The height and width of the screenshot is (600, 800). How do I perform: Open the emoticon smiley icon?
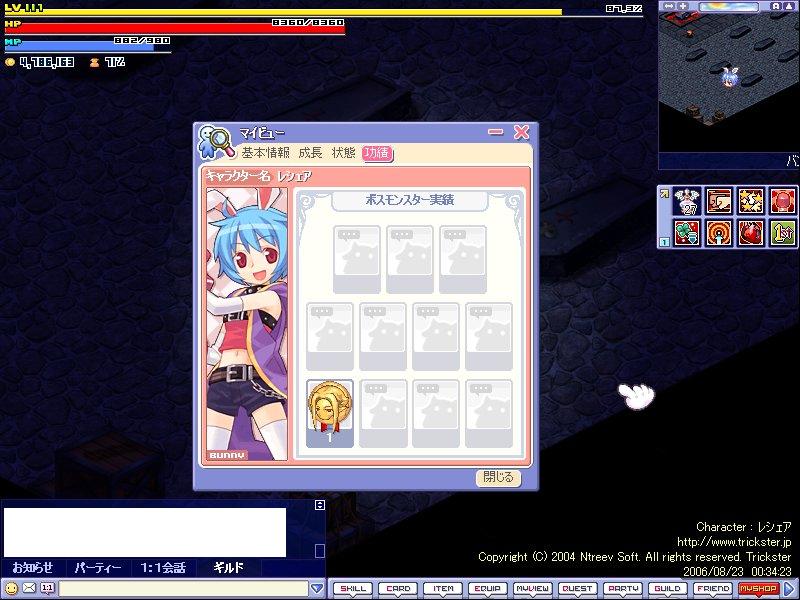[11, 588]
